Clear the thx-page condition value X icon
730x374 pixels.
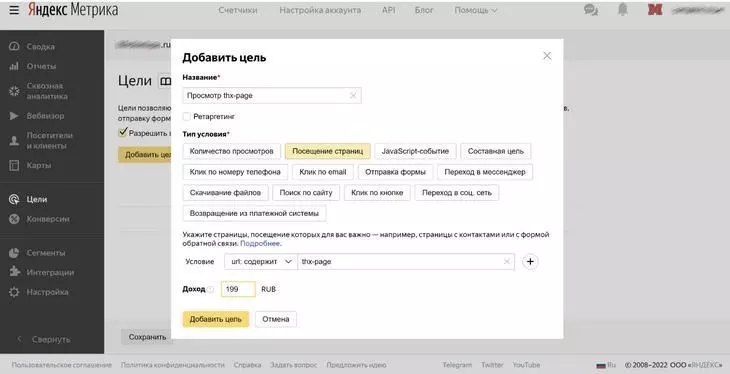507,262
